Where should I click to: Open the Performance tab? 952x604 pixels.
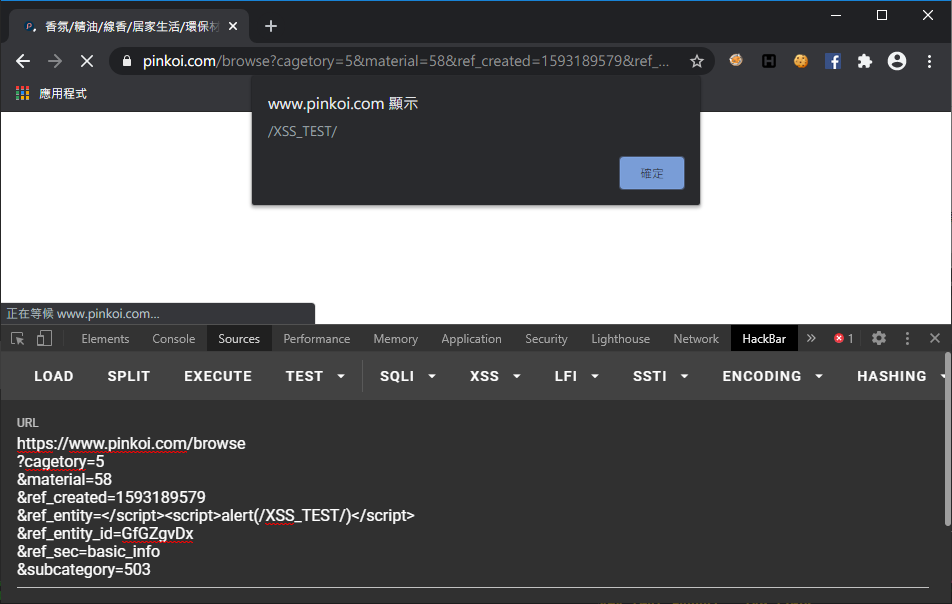pyautogui.click(x=316, y=339)
